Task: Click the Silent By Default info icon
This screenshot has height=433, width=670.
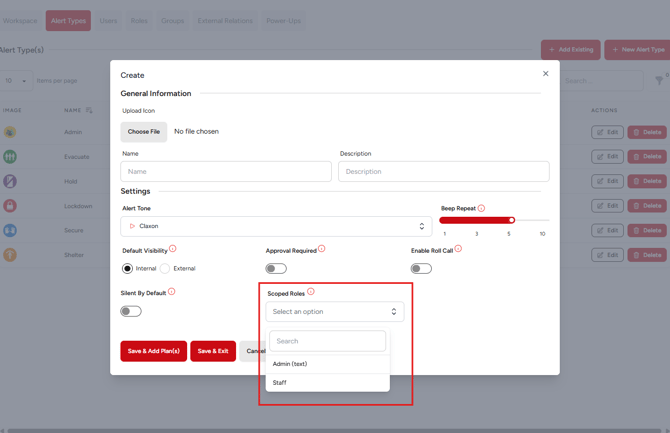Action: (x=171, y=292)
